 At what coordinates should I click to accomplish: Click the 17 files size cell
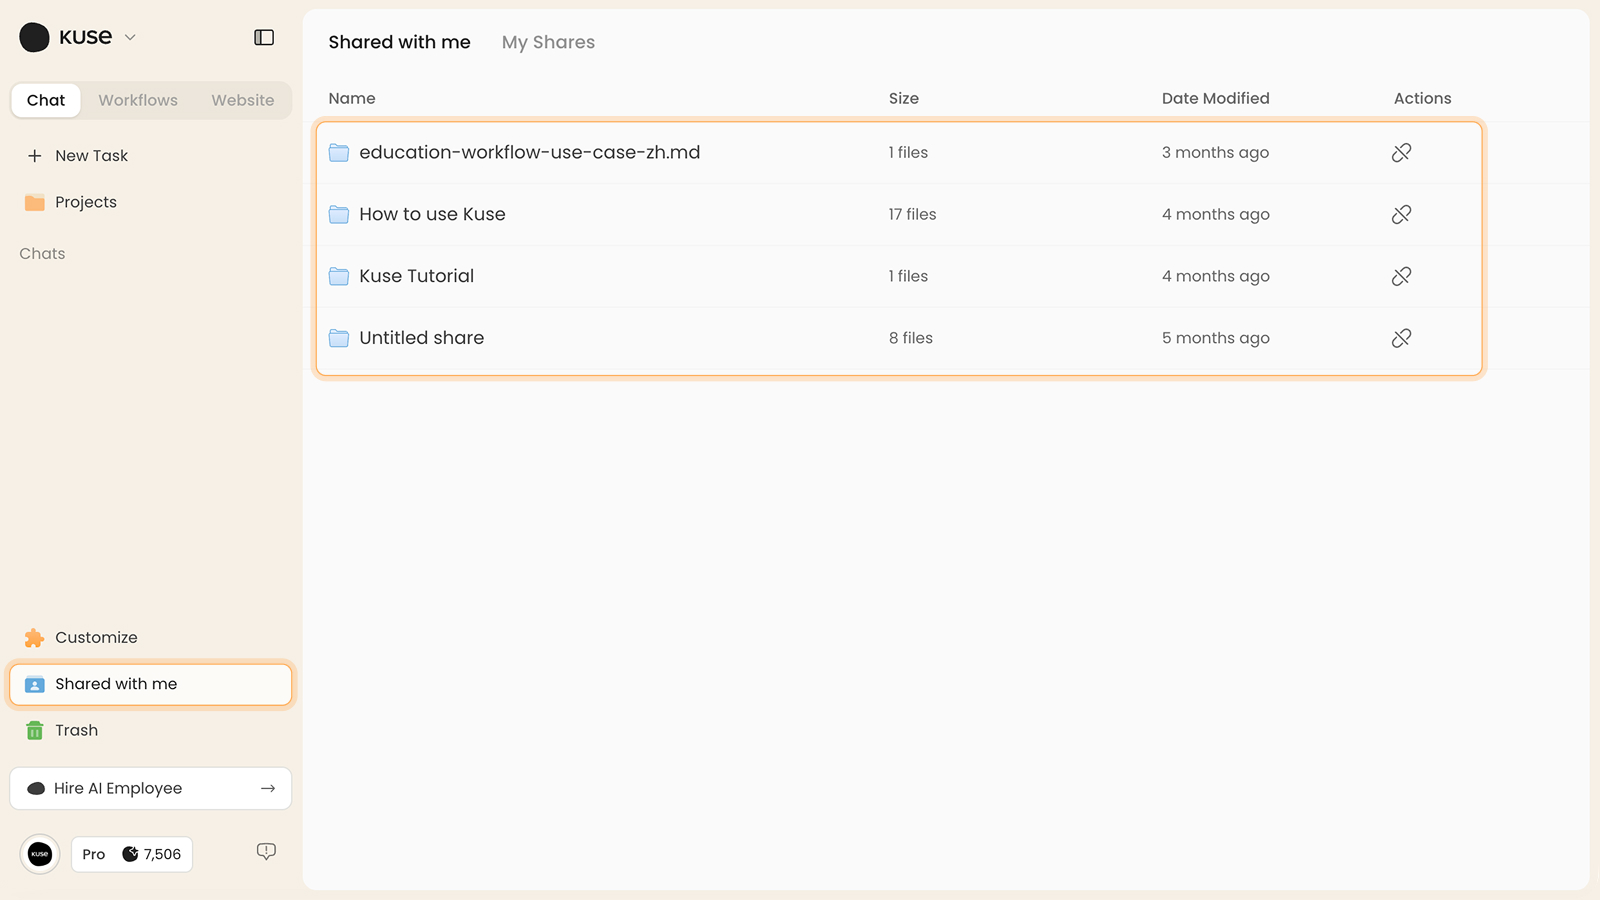(x=913, y=215)
